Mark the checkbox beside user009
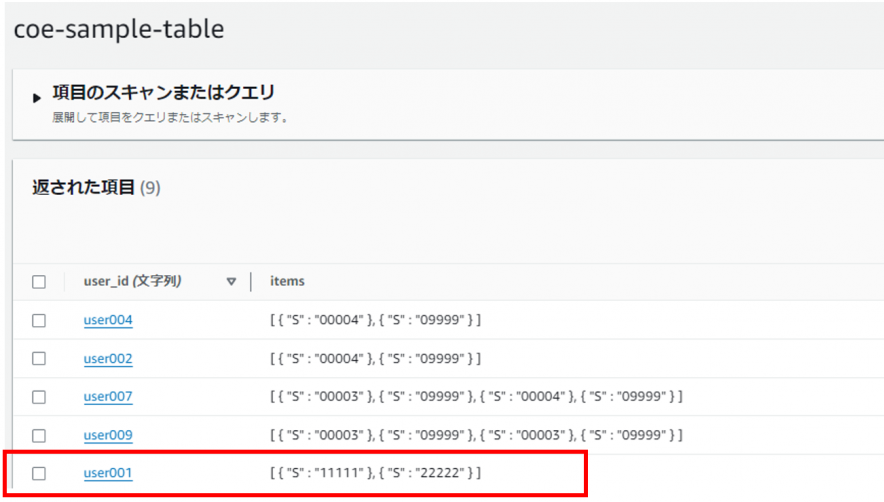Image resolution: width=884 pixels, height=502 pixels. coord(39,435)
